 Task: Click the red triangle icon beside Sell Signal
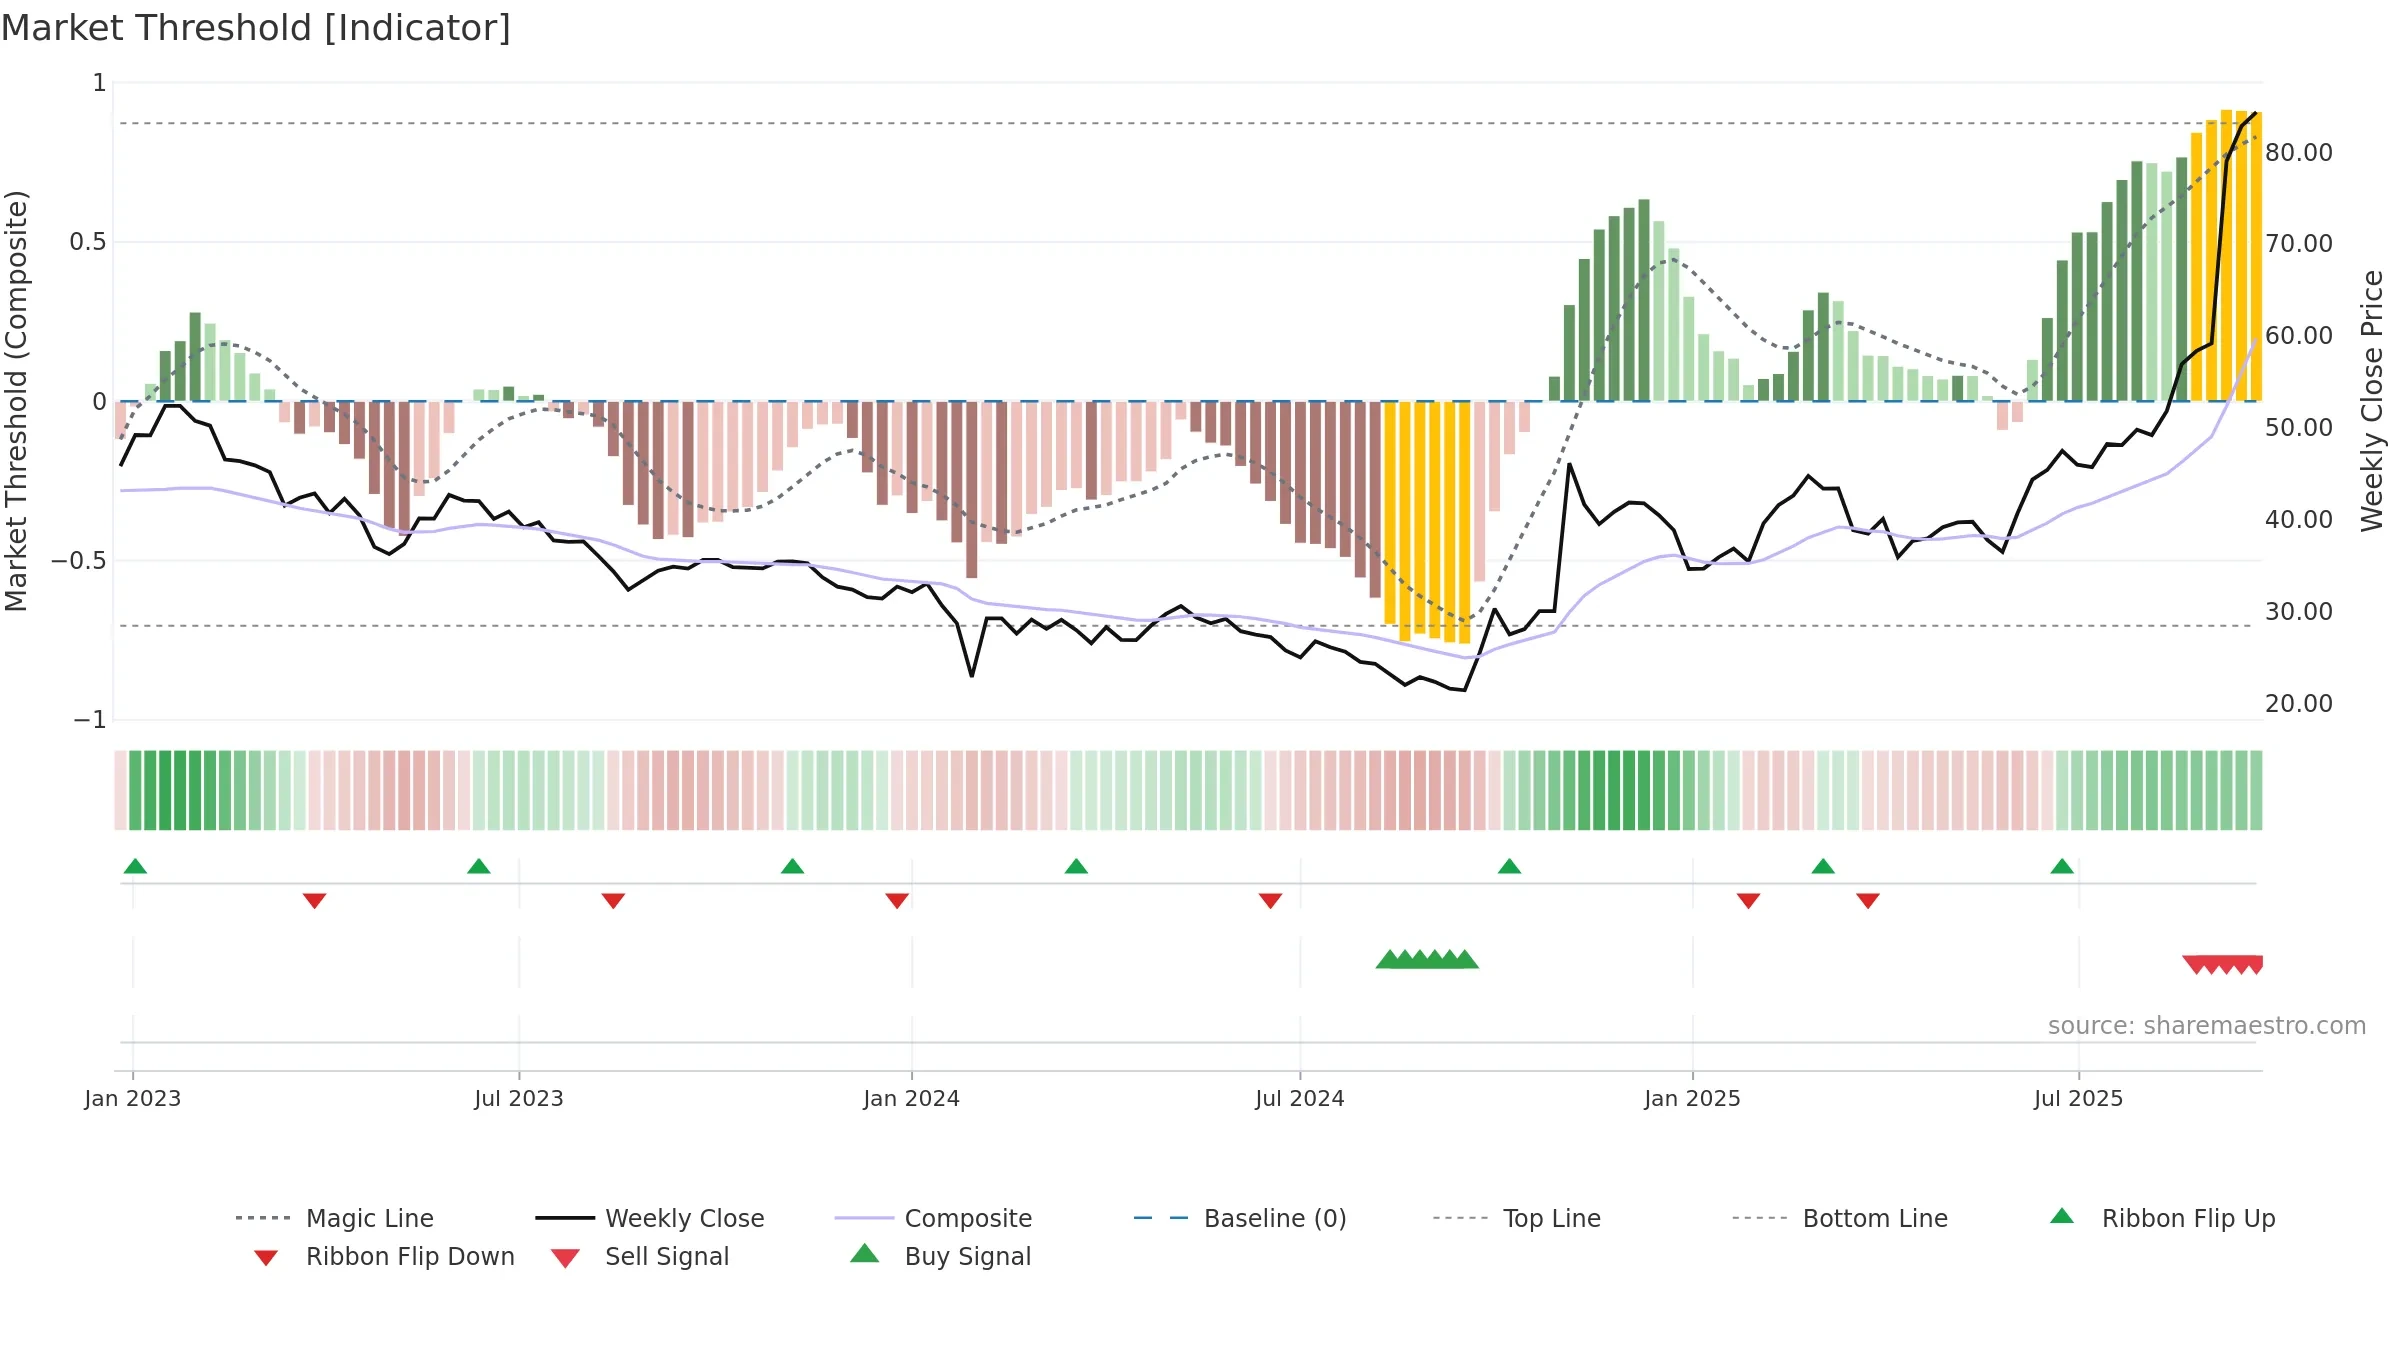click(565, 1258)
